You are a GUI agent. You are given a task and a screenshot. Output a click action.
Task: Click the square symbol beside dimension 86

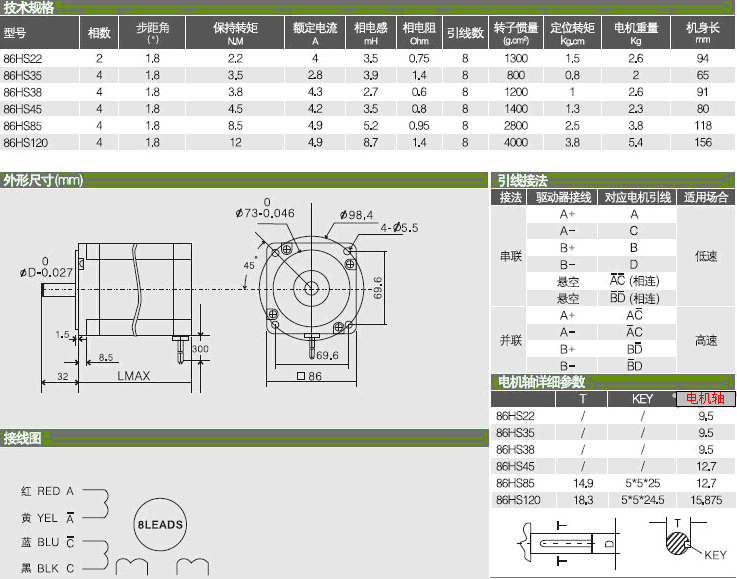click(x=301, y=377)
